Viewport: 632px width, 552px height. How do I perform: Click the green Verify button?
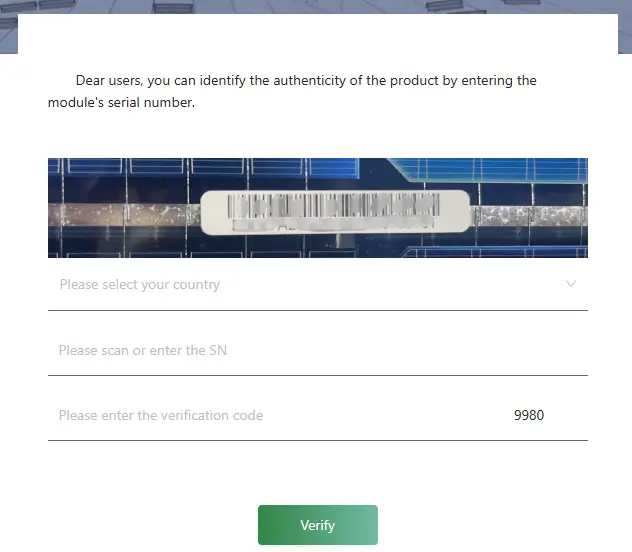(318, 525)
